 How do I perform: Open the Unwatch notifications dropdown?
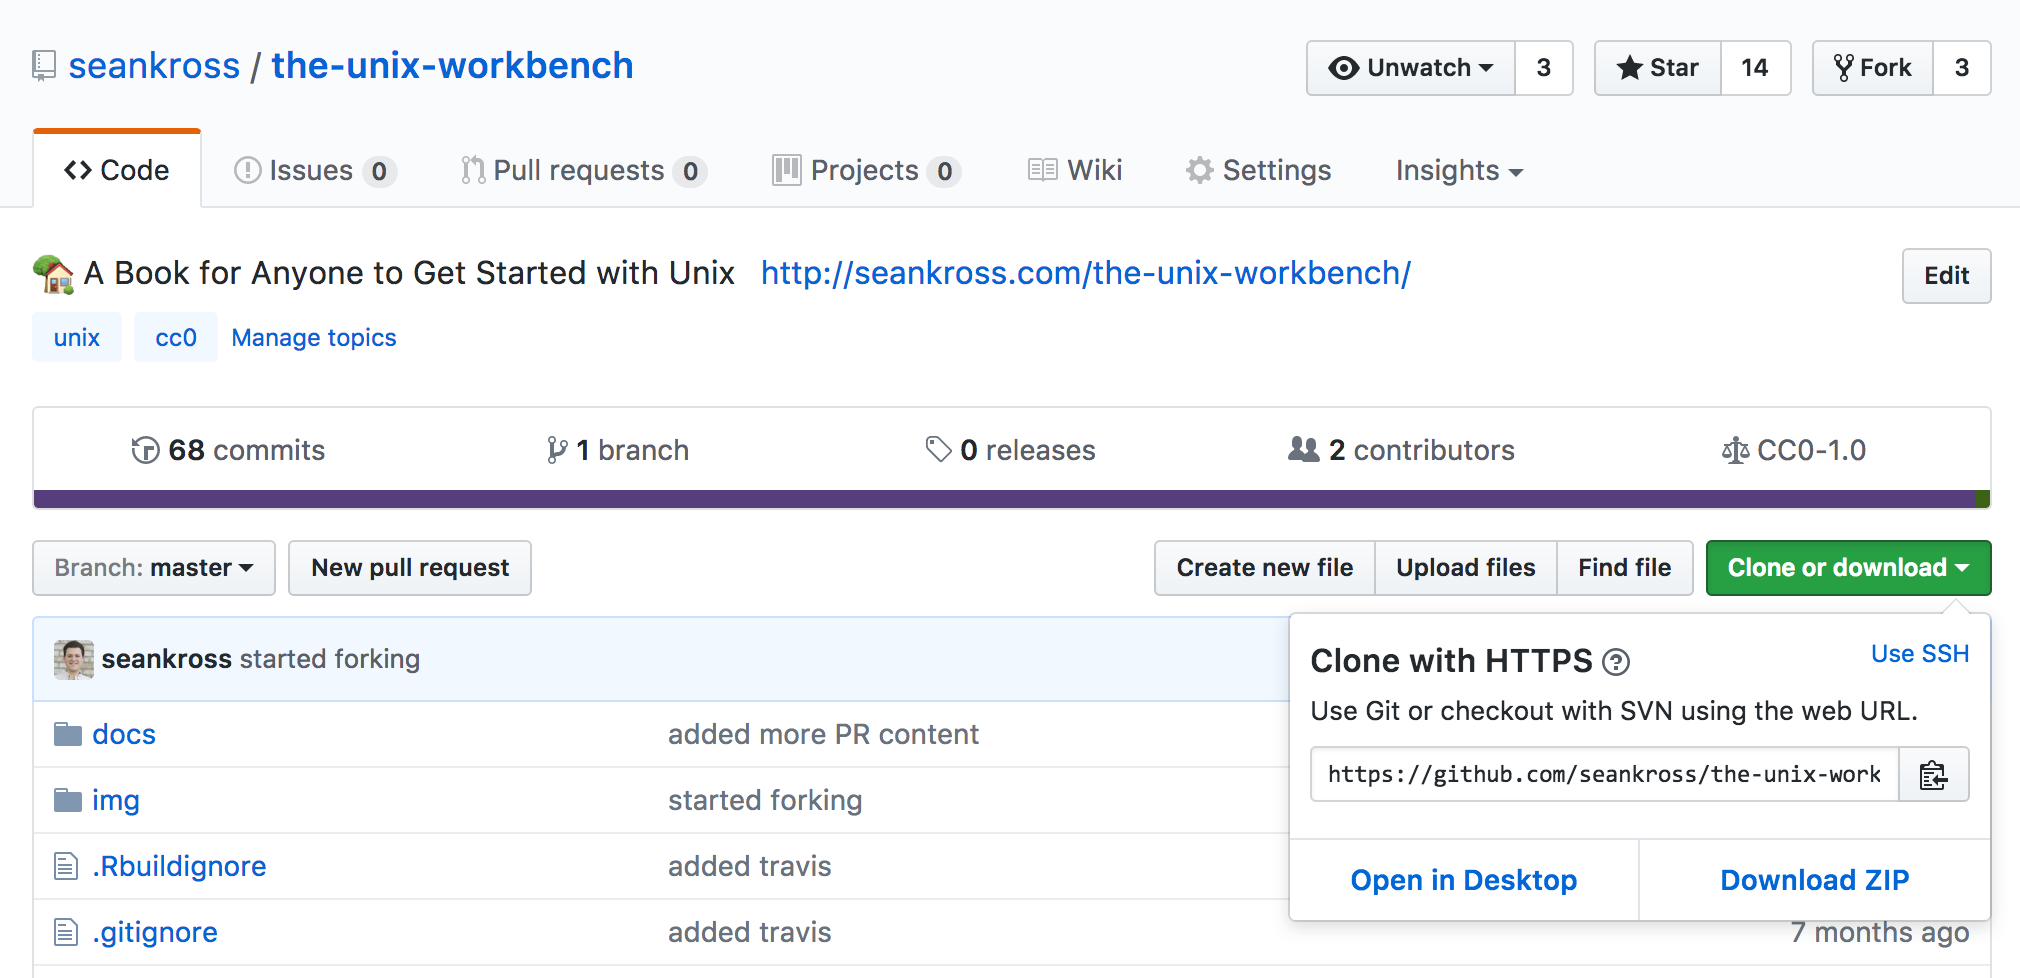(1411, 68)
